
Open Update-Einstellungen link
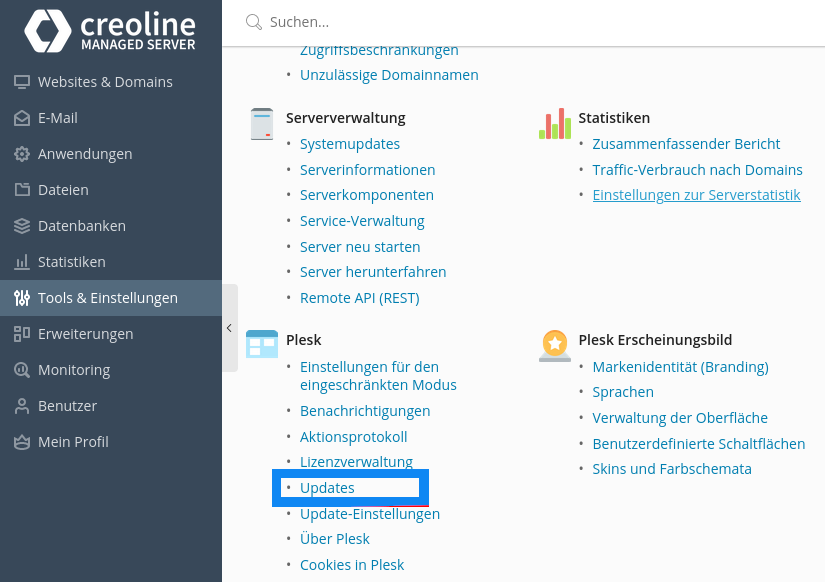pyautogui.click(x=370, y=514)
